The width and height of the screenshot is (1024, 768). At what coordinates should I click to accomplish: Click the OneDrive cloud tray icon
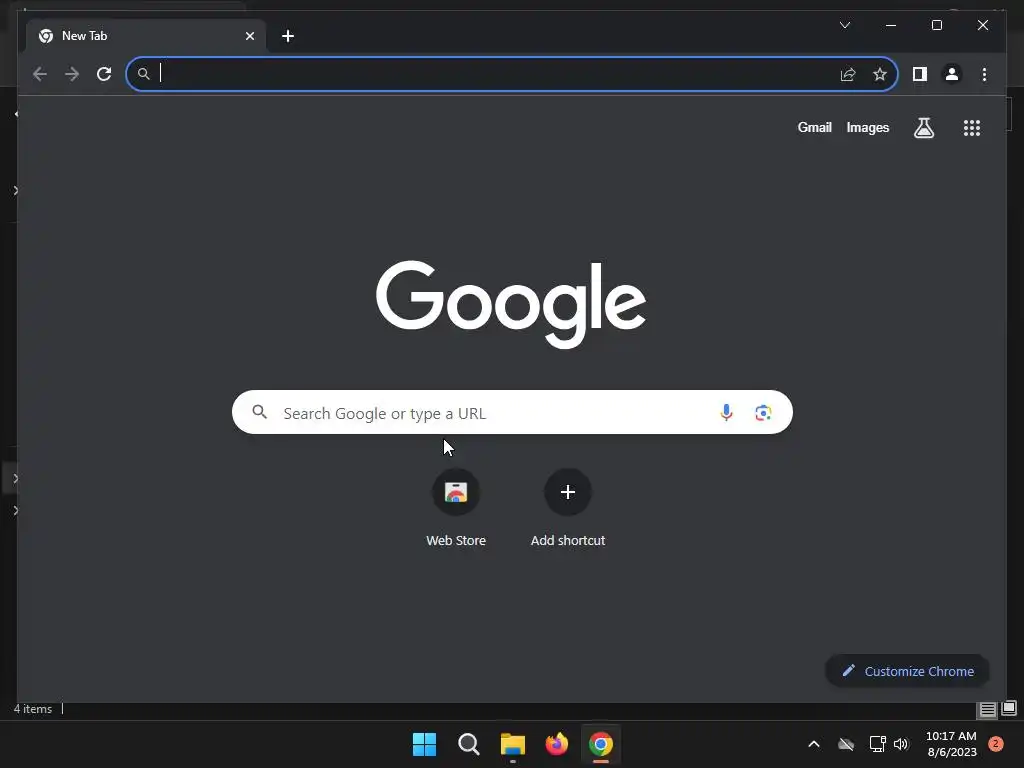point(846,744)
